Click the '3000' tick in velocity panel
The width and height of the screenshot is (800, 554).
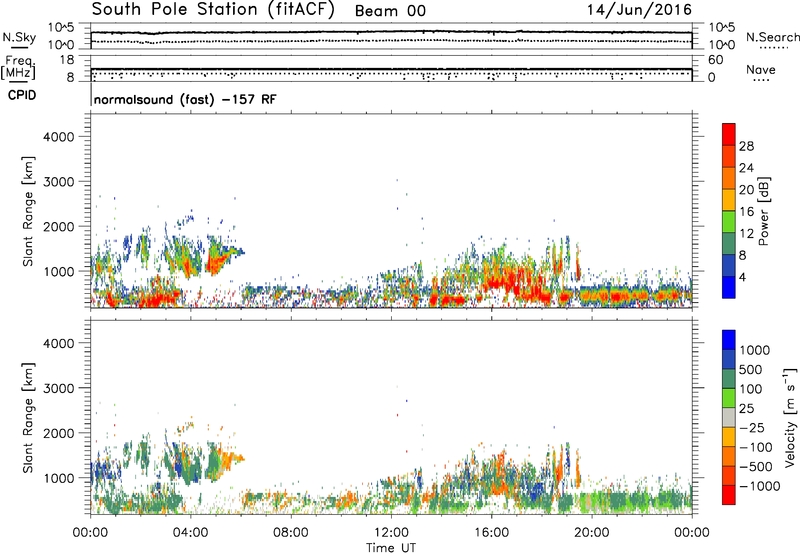(x=58, y=388)
